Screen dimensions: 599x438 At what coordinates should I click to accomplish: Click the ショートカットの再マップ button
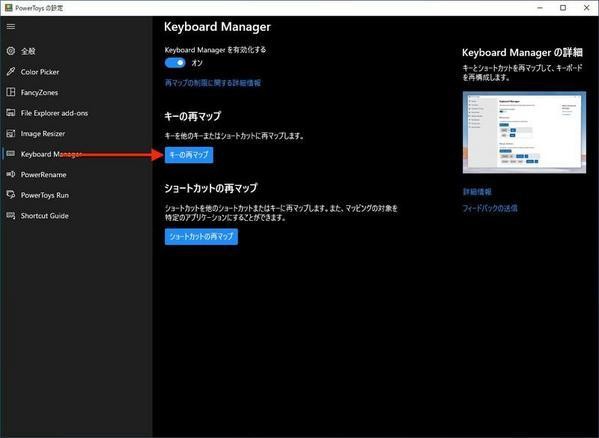[201, 236]
